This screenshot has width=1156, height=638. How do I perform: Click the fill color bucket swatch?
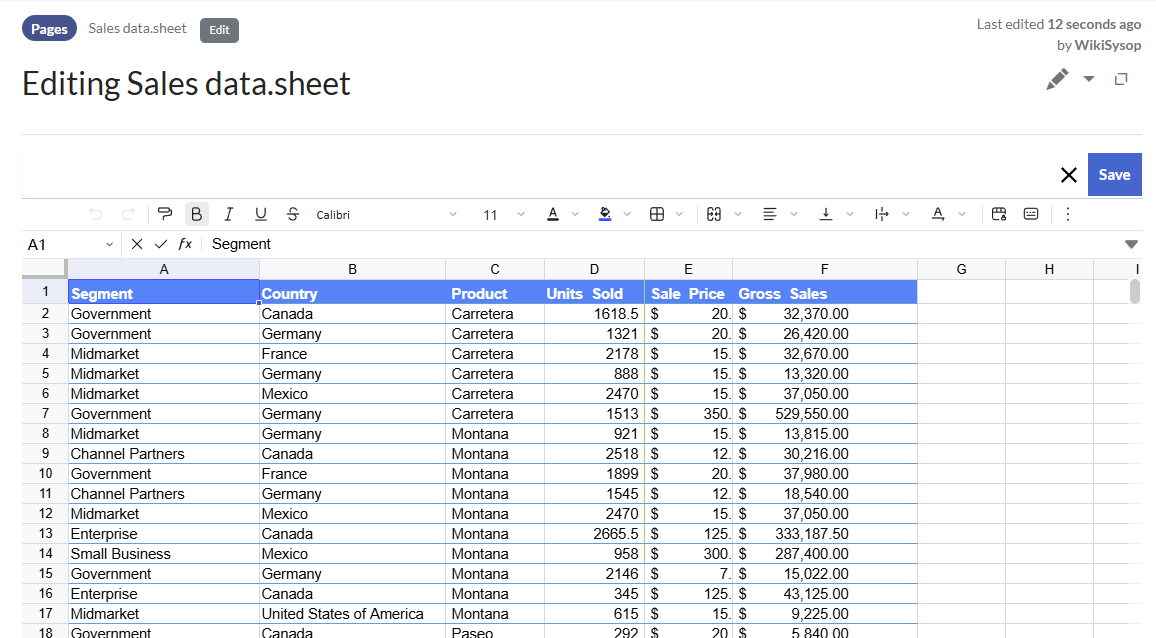coord(605,214)
